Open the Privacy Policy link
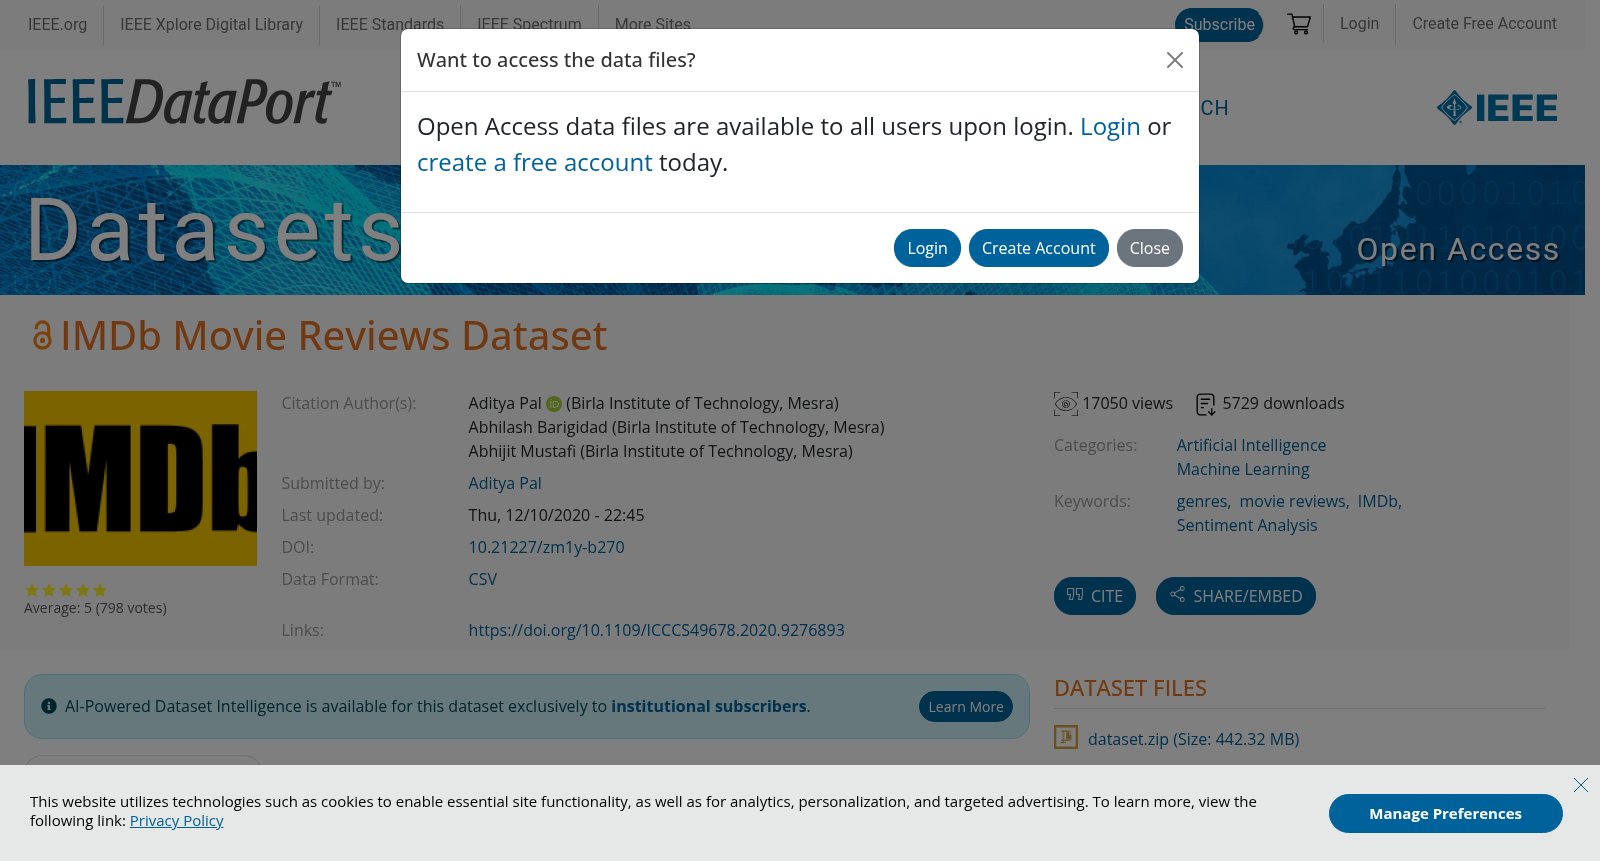 (176, 821)
